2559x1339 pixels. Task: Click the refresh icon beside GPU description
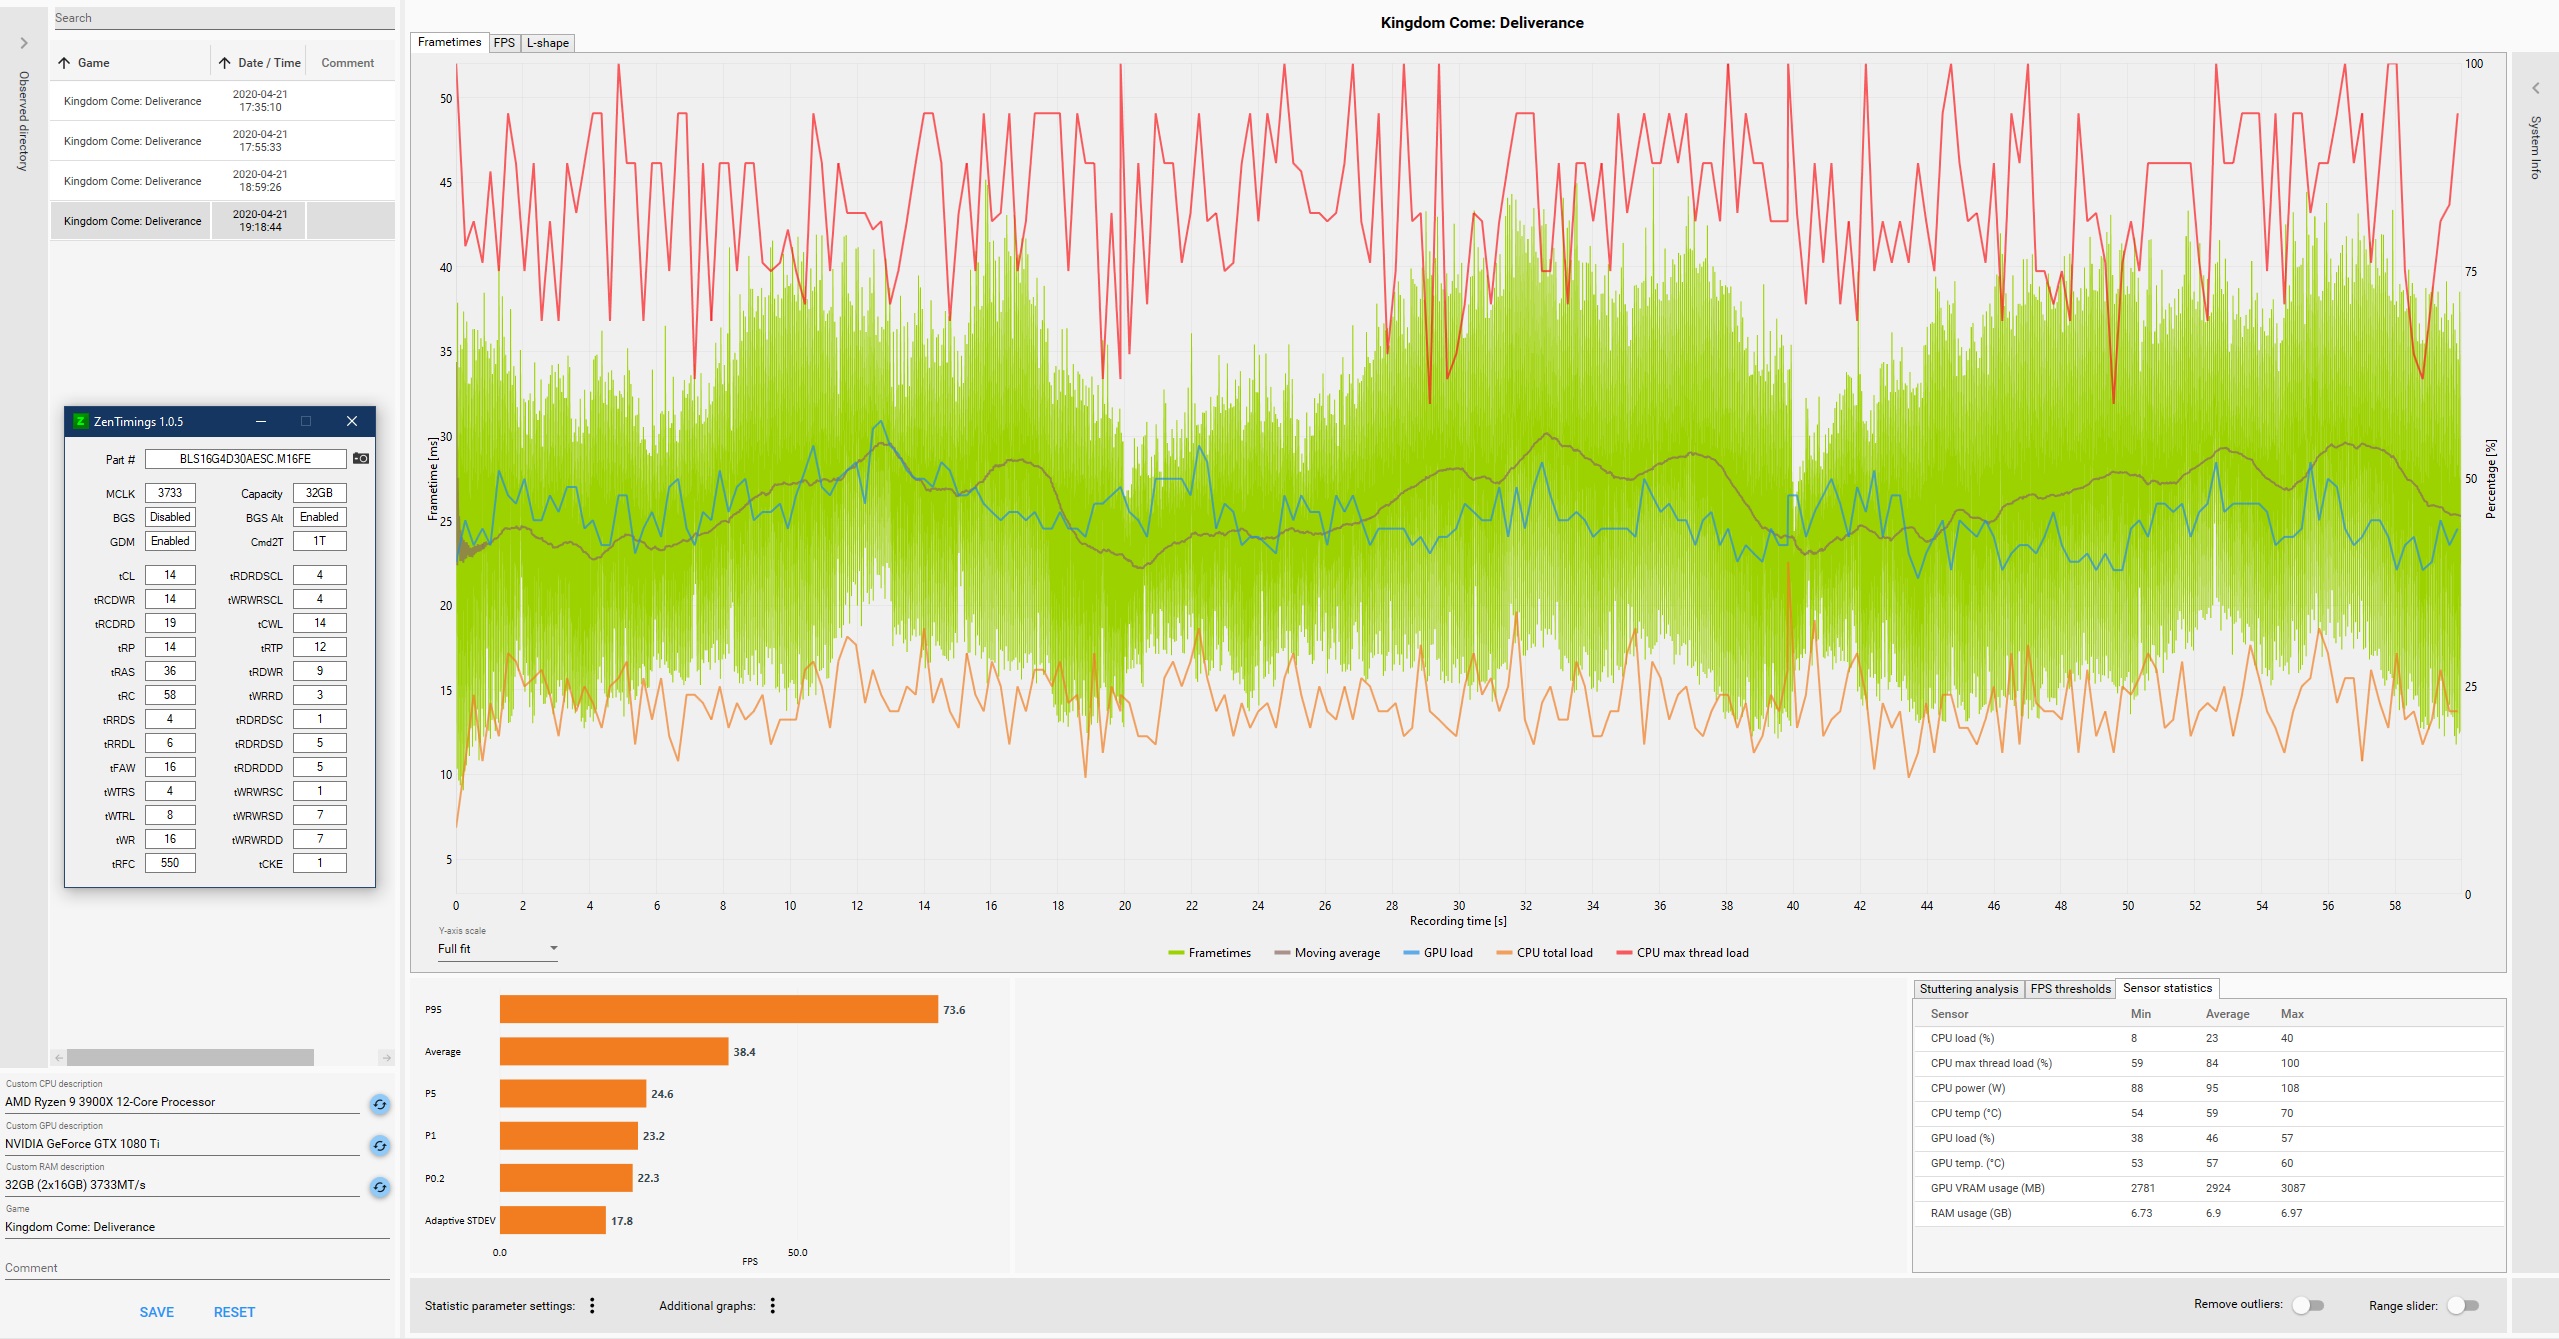click(x=379, y=1146)
